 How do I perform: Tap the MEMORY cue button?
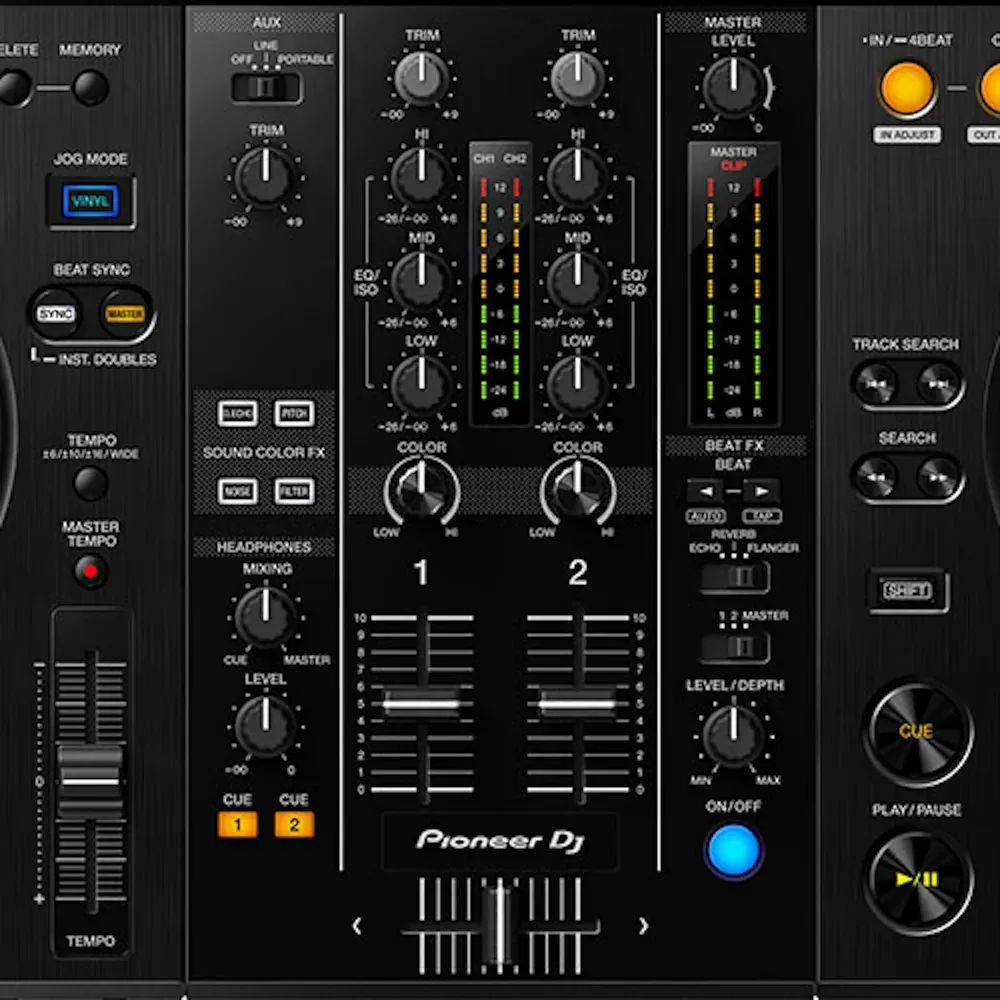coord(91,87)
